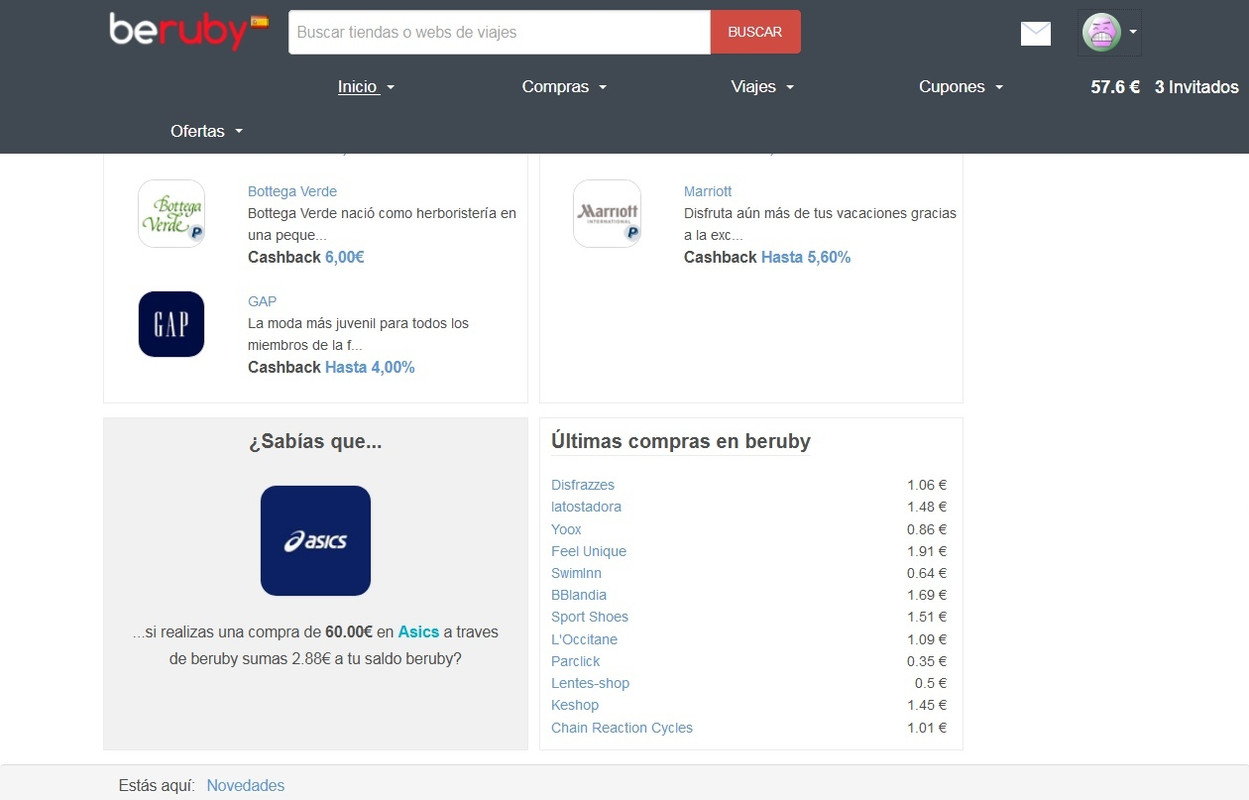The image size is (1249, 800).
Task: Click the 1.01 € Chain Reaction amount
Action: pos(927,728)
